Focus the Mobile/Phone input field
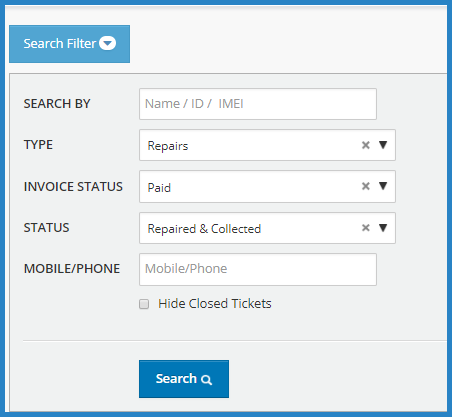 [x=258, y=269]
